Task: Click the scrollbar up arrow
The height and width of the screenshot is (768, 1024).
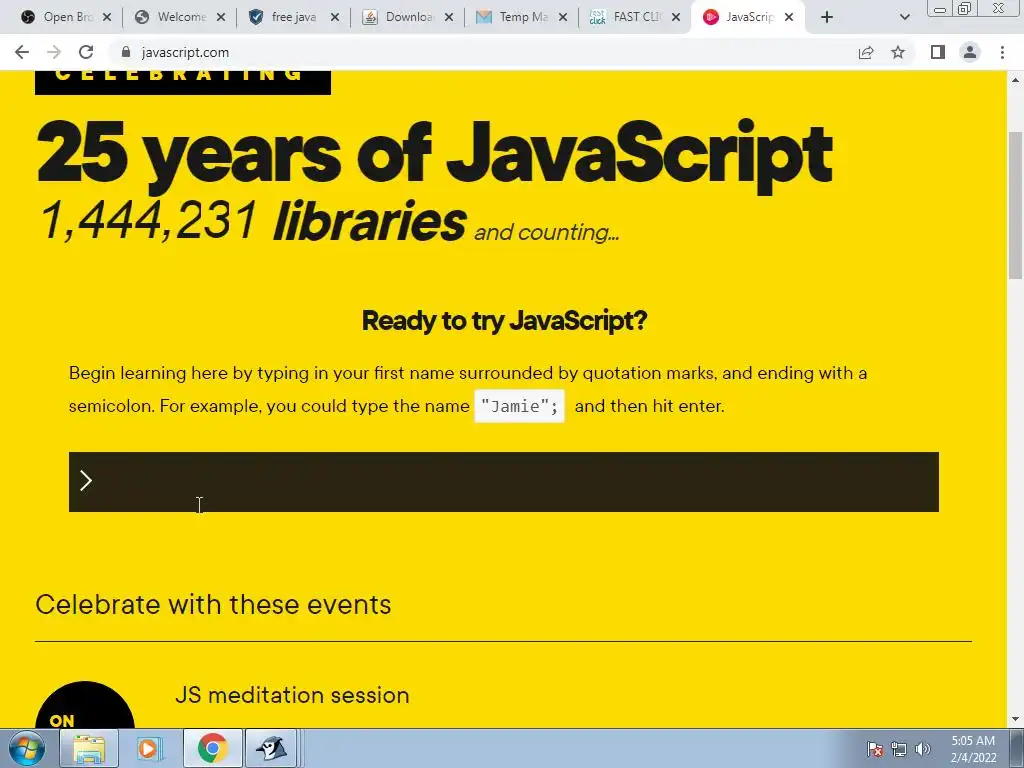Action: click(1016, 80)
